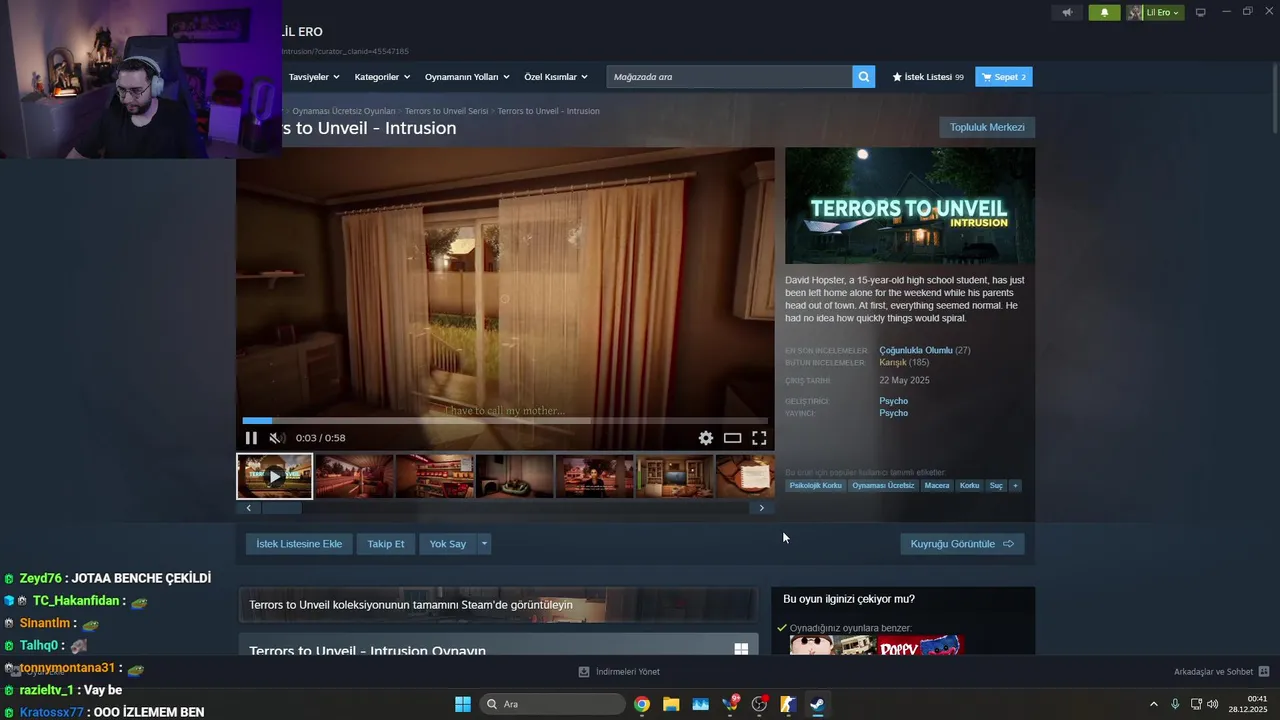The height and width of the screenshot is (720, 1280).
Task: Select the second screenshot thumbnail
Action: tap(354, 476)
